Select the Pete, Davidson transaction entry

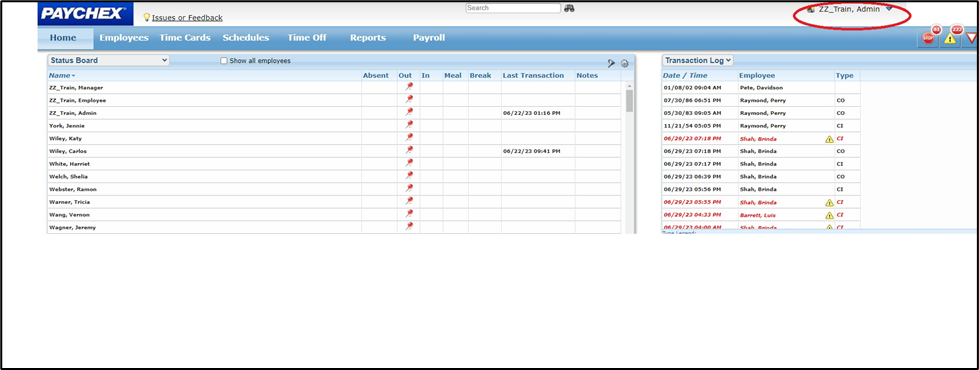point(761,88)
